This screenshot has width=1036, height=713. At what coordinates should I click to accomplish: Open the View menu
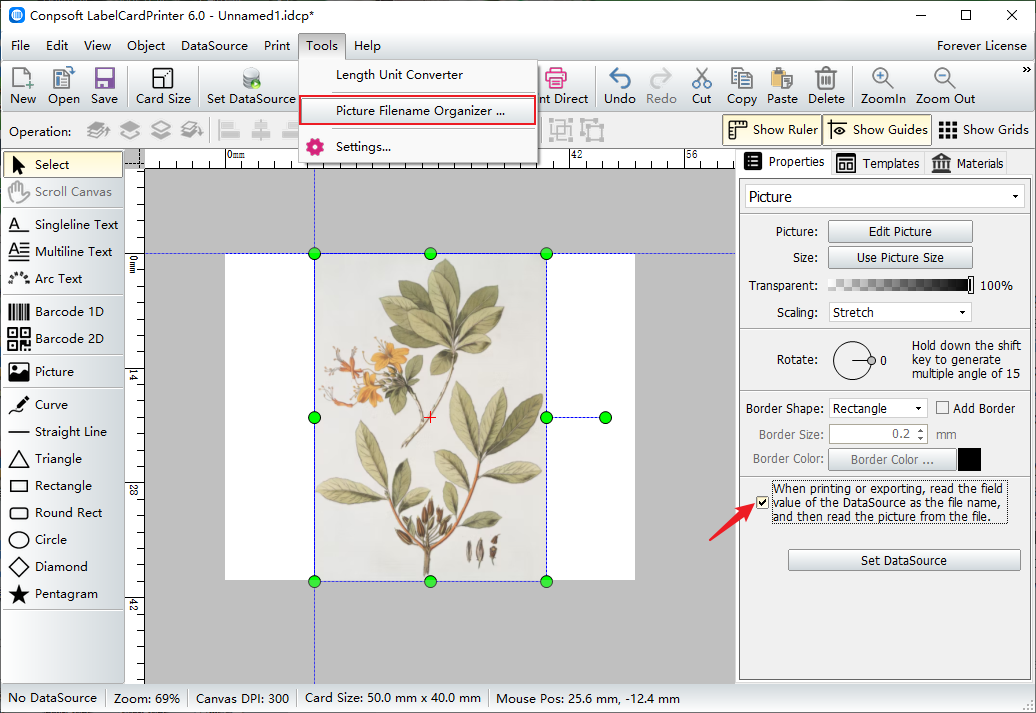(x=97, y=46)
